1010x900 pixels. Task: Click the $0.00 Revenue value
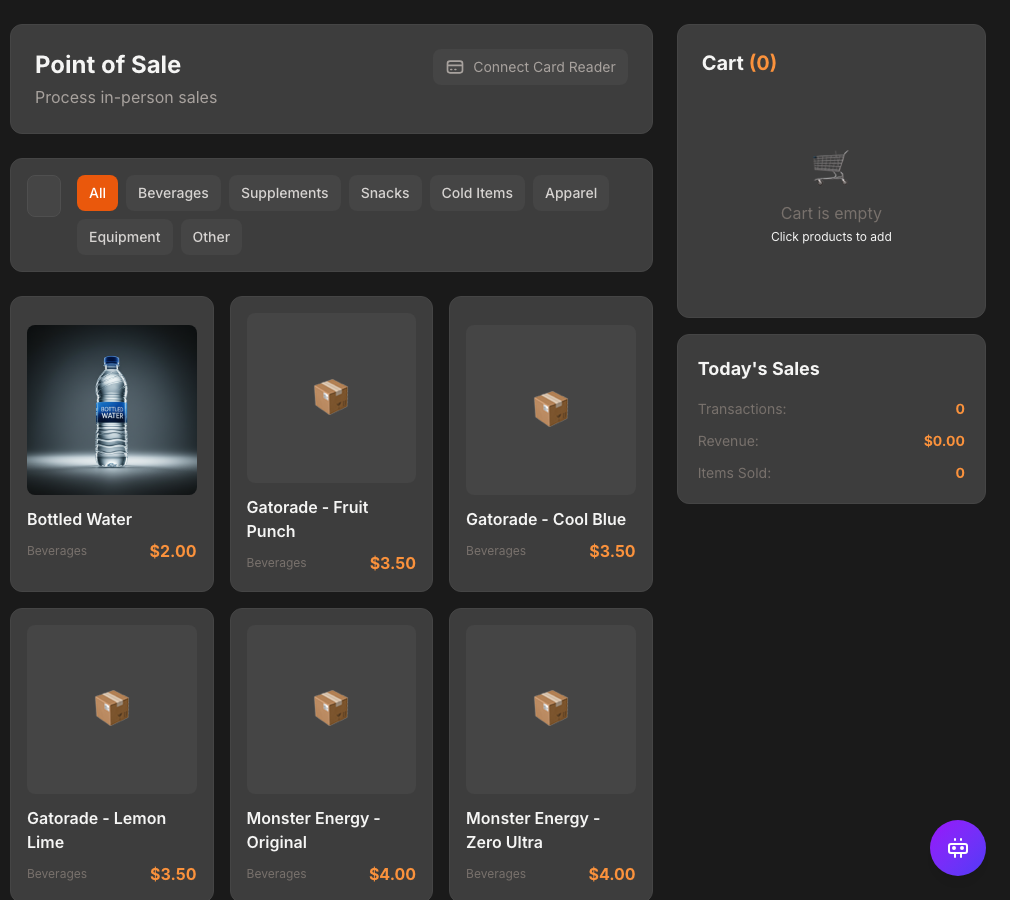point(944,441)
